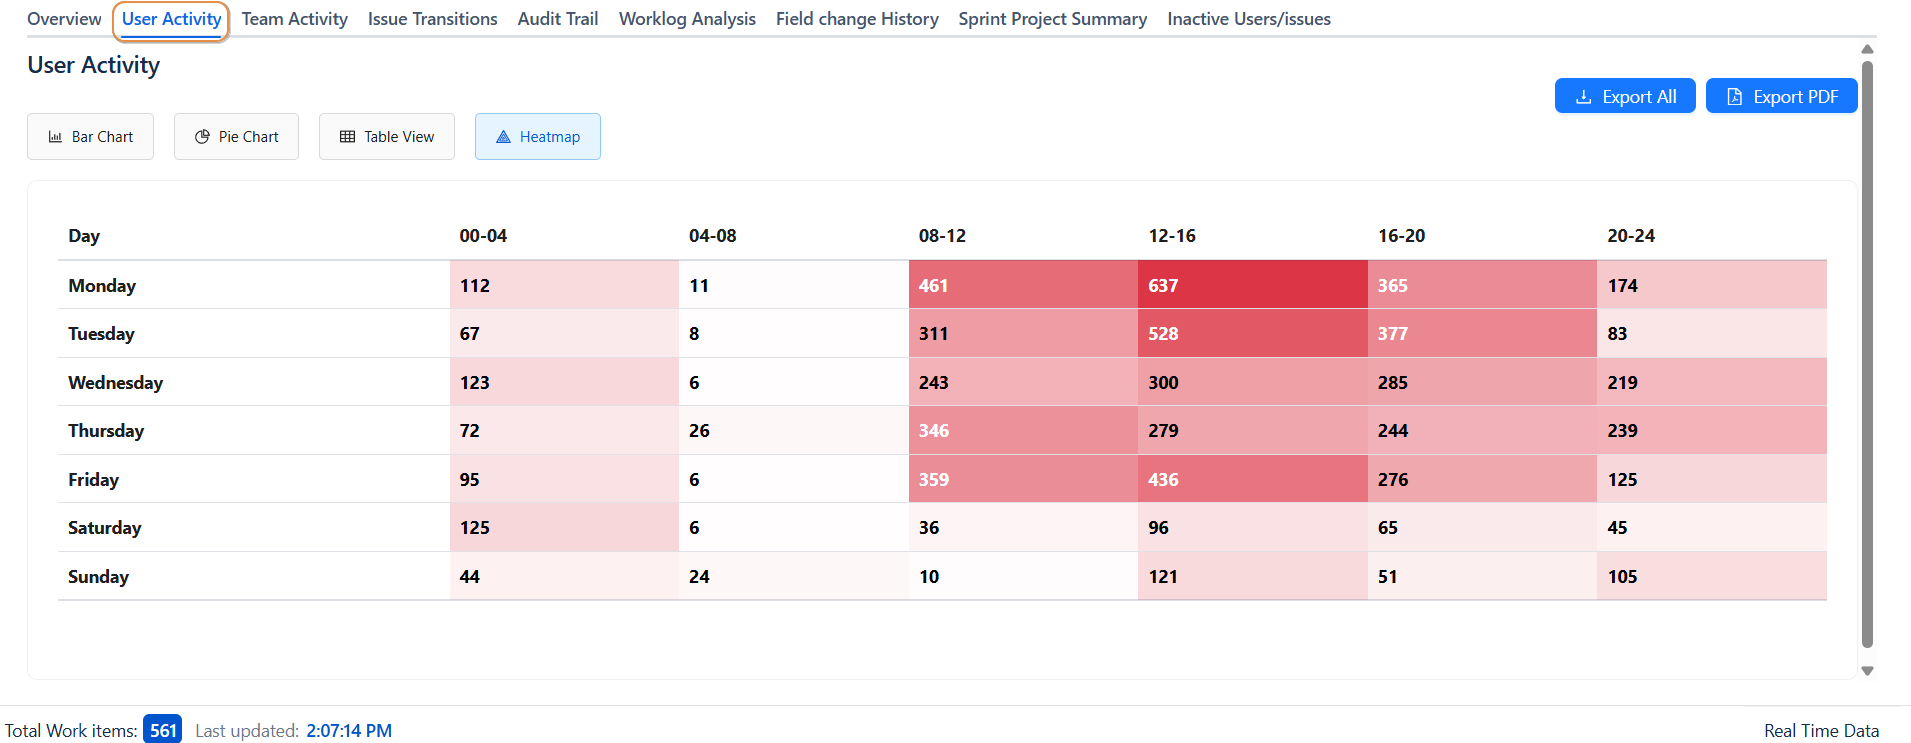Switch to the Team Activity tab
This screenshot has height=743, width=1911.
pyautogui.click(x=294, y=19)
